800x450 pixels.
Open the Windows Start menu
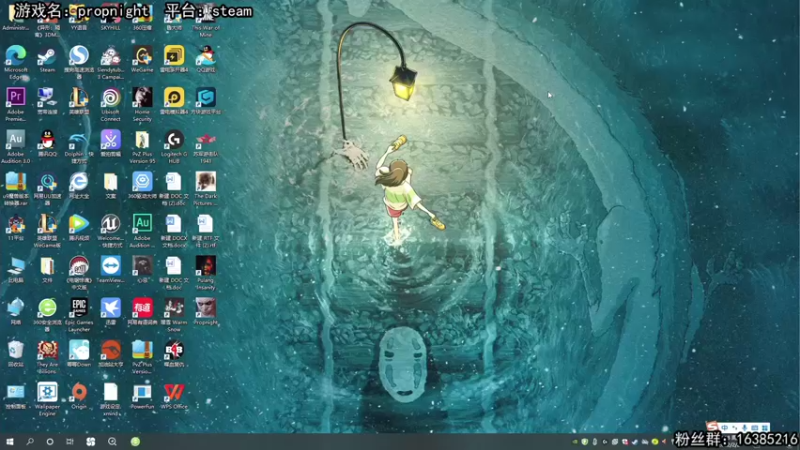click(9, 442)
